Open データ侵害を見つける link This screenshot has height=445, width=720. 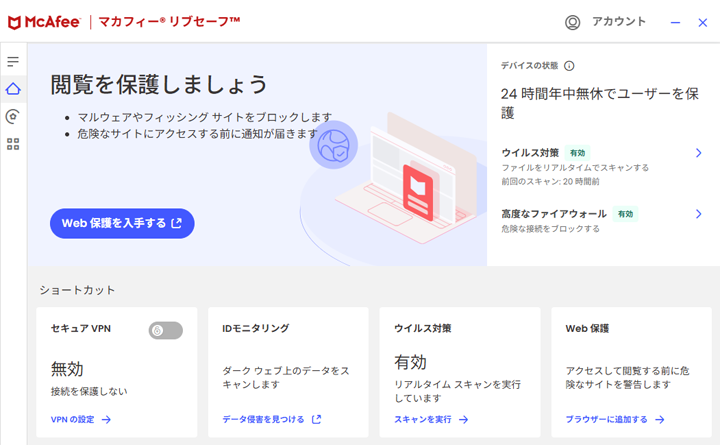(x=263, y=419)
